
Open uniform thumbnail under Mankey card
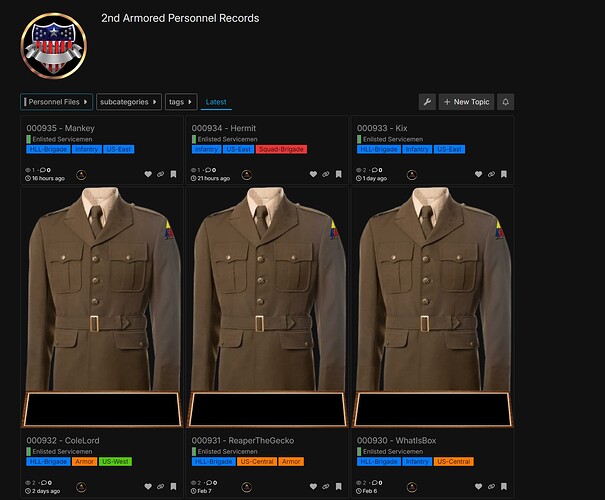[x=102, y=307]
